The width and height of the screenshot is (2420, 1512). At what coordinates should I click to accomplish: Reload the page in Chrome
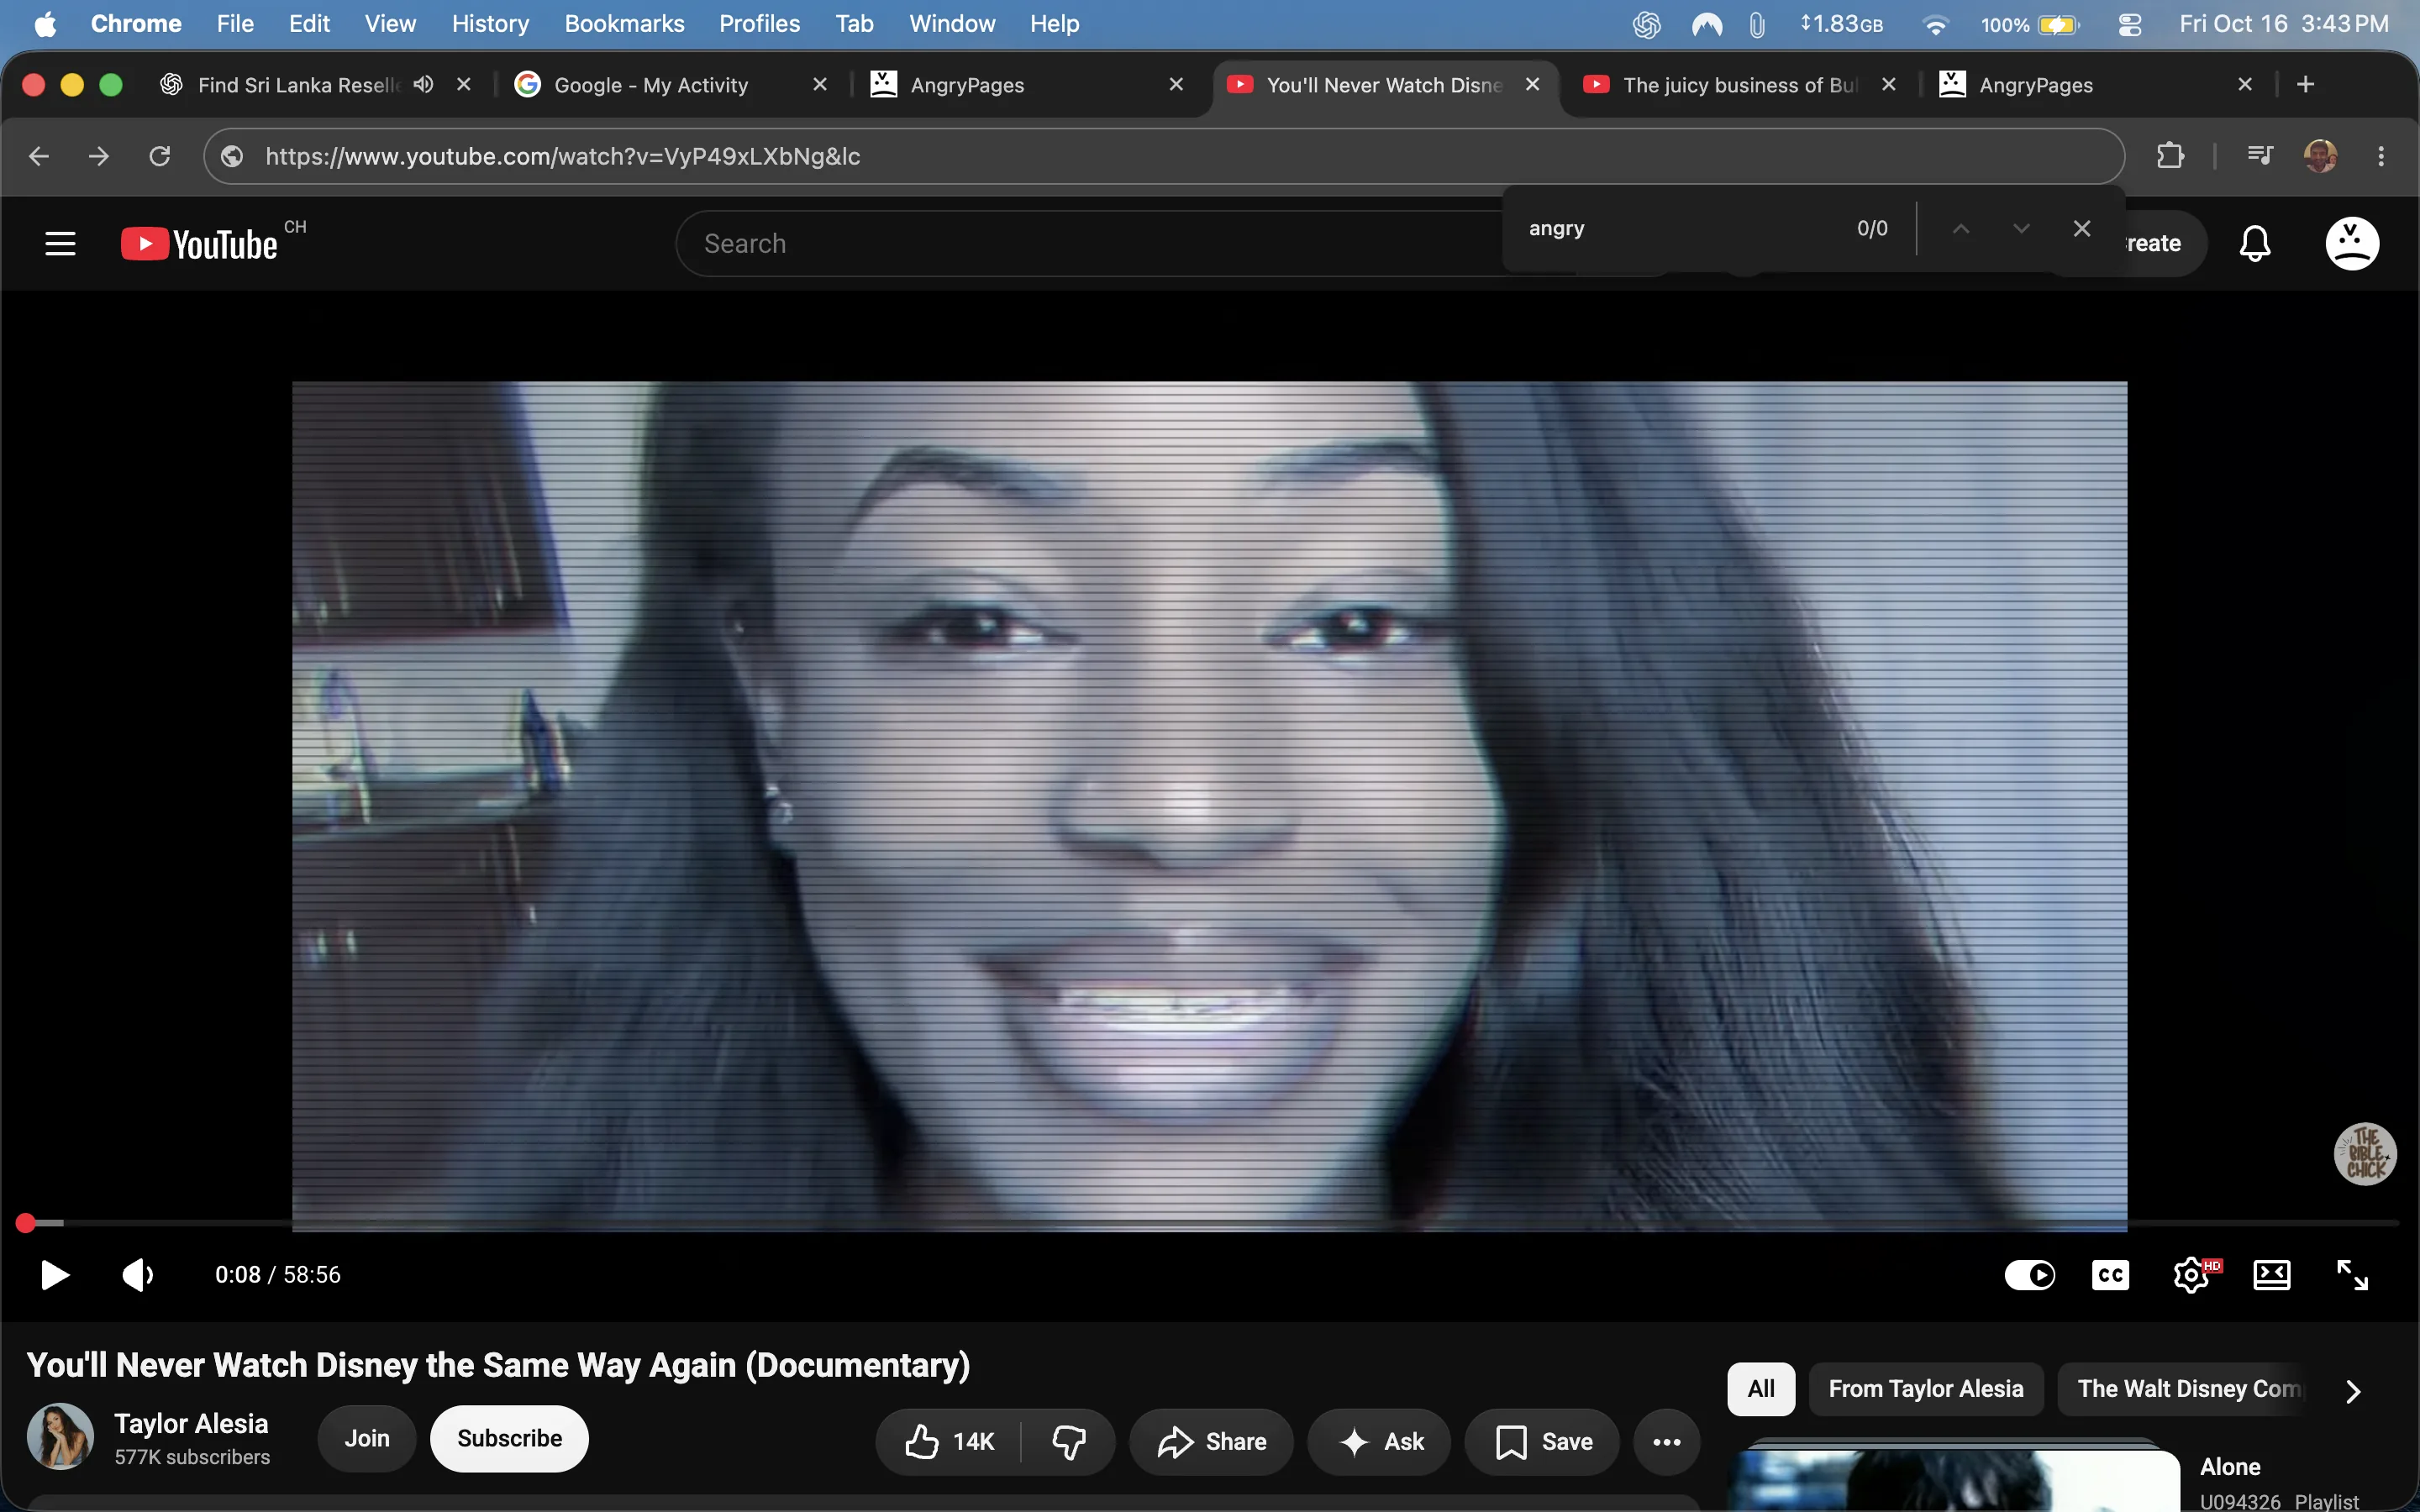(x=160, y=156)
